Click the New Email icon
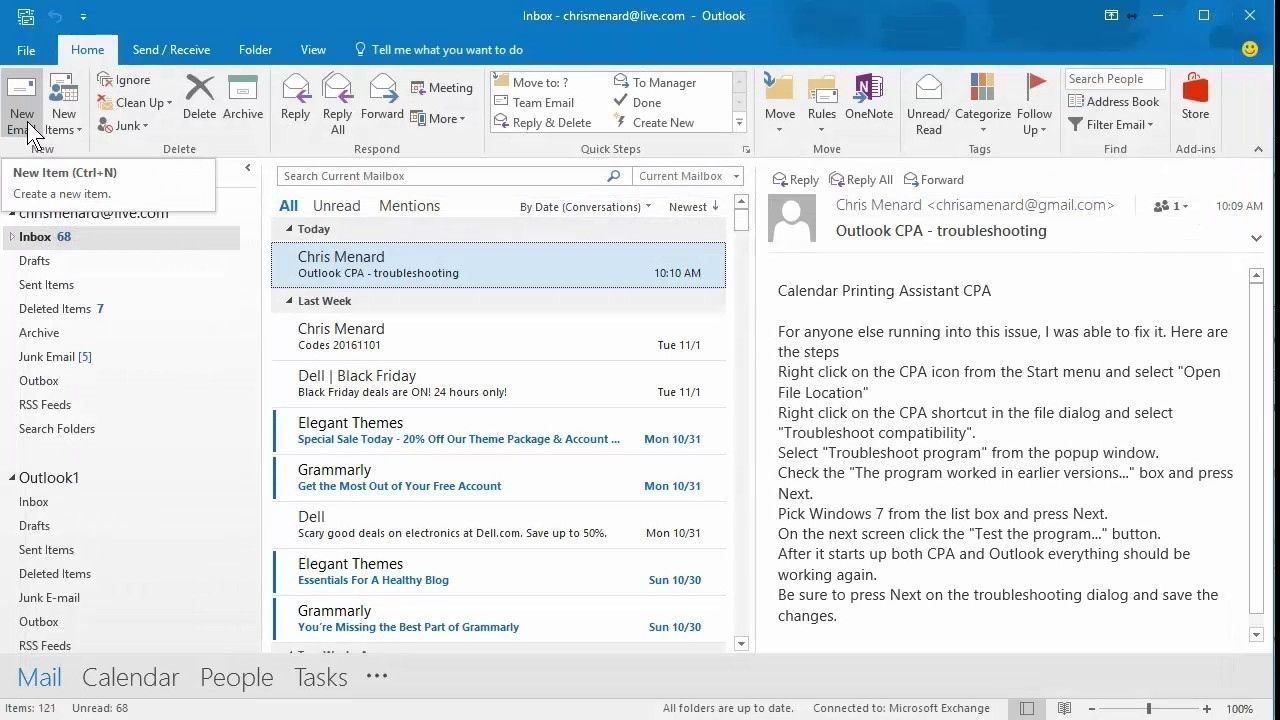 coord(22,88)
